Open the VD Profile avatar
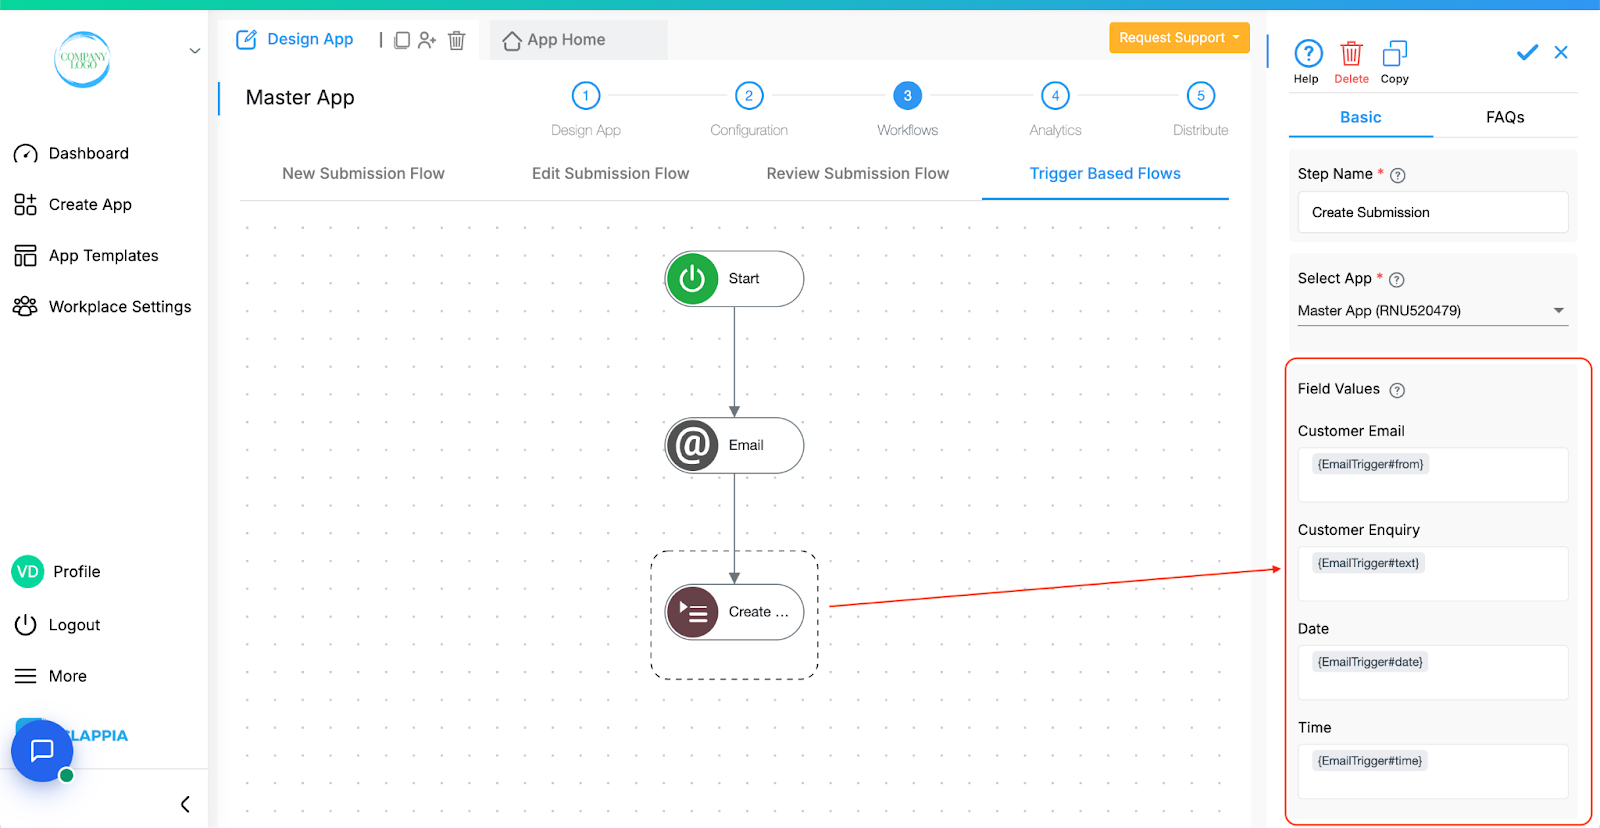This screenshot has width=1600, height=828. pyautogui.click(x=28, y=571)
